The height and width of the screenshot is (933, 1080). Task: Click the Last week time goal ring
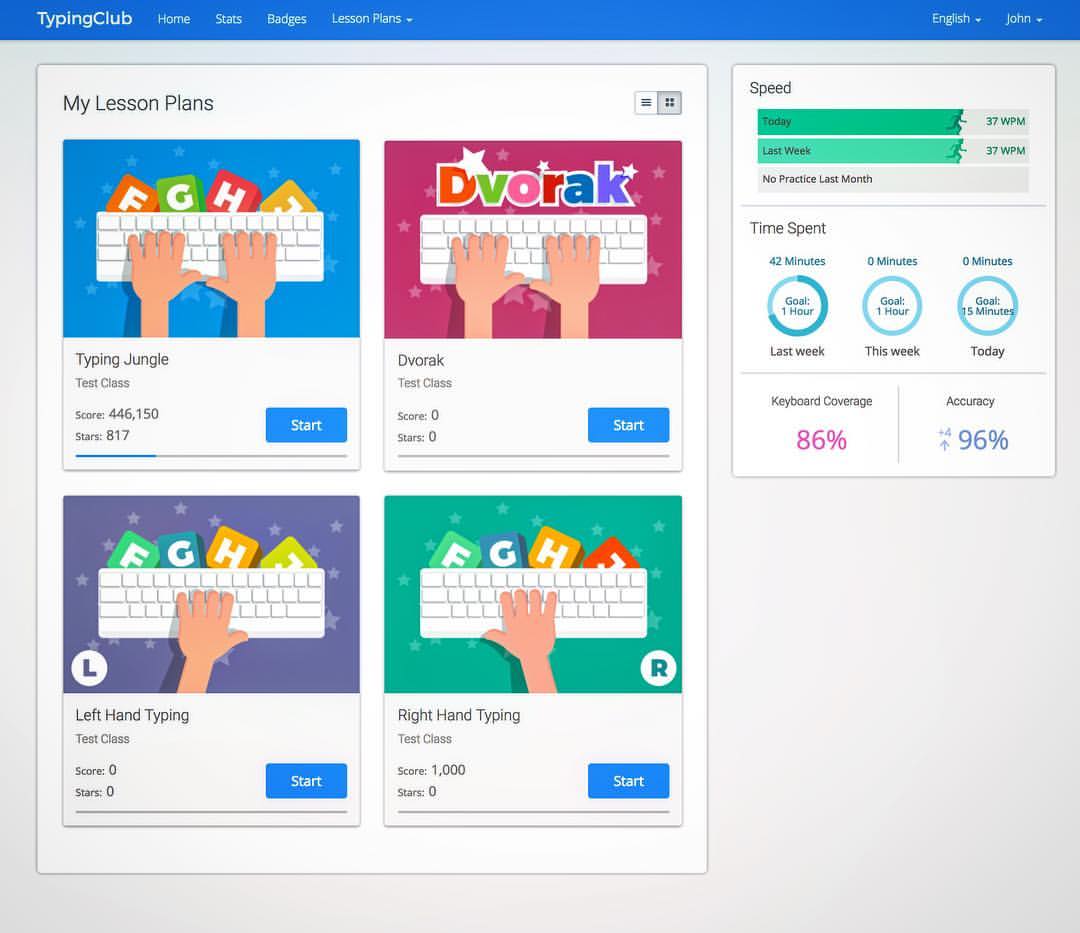pos(798,306)
